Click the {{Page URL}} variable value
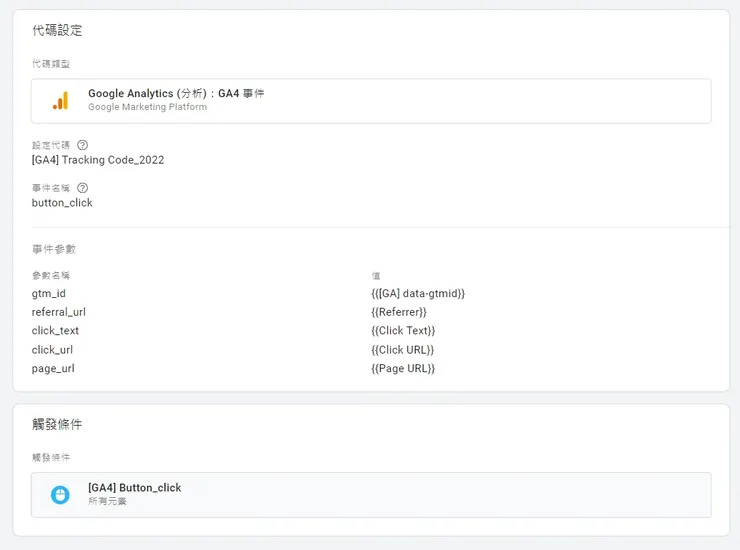The height and width of the screenshot is (550, 740). click(403, 369)
